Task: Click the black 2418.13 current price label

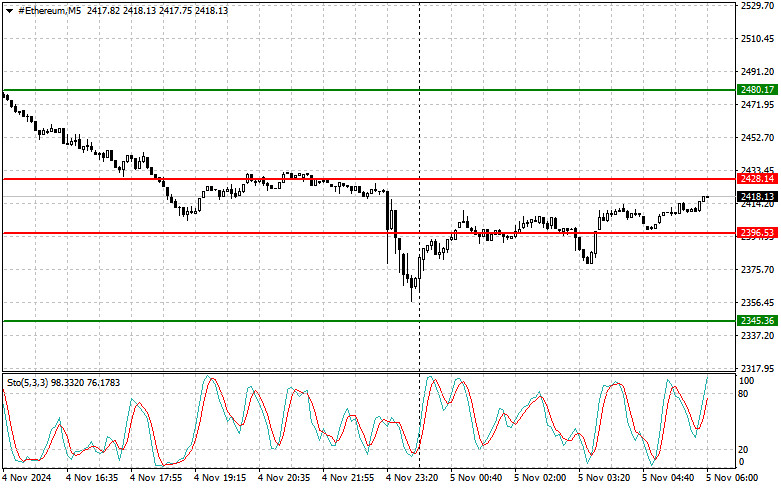Action: click(x=757, y=196)
